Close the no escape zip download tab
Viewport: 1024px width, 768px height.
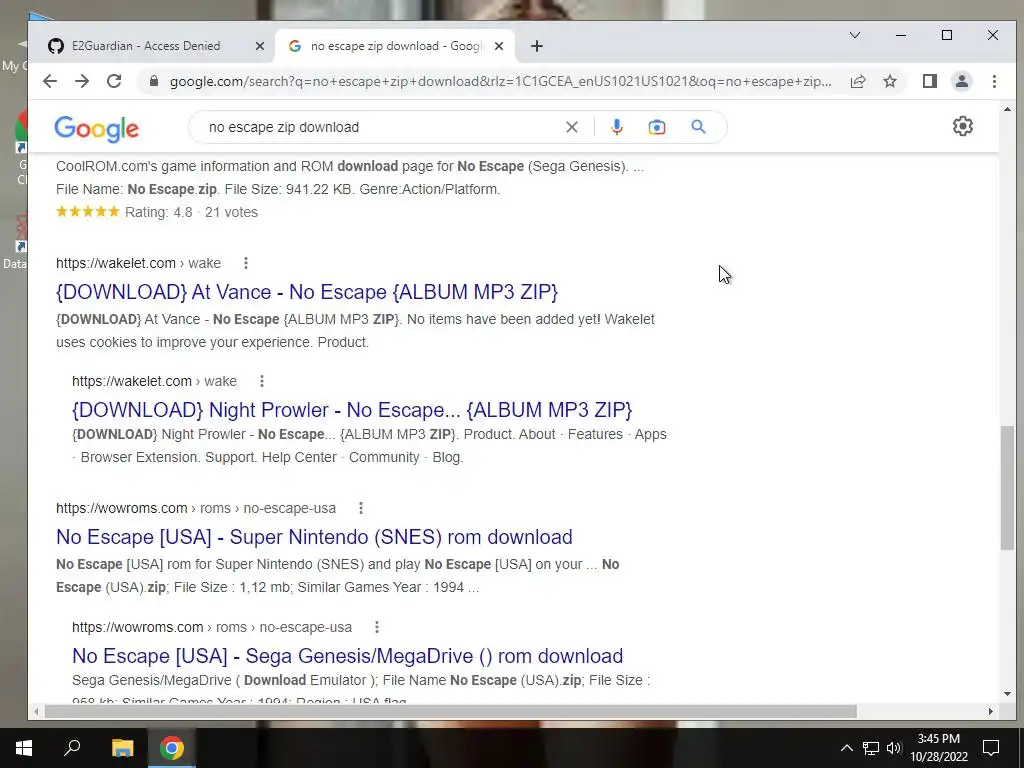click(499, 46)
